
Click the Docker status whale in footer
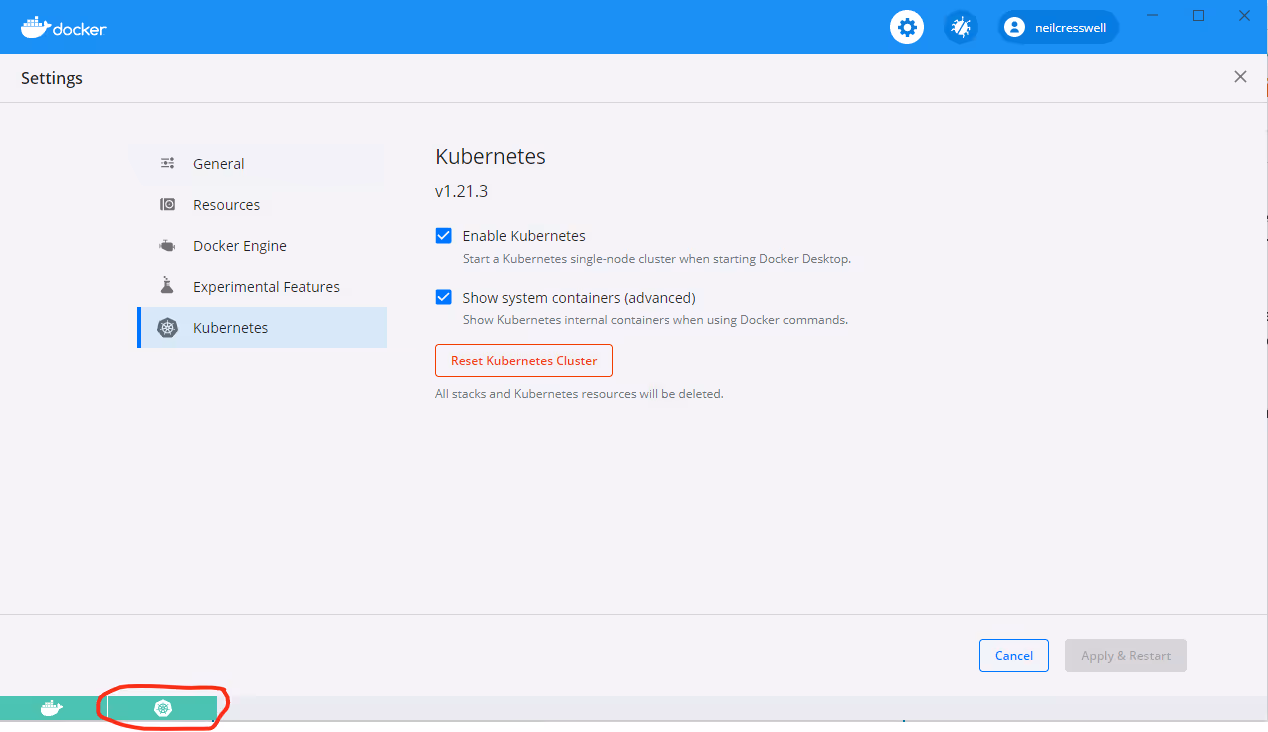[52, 708]
